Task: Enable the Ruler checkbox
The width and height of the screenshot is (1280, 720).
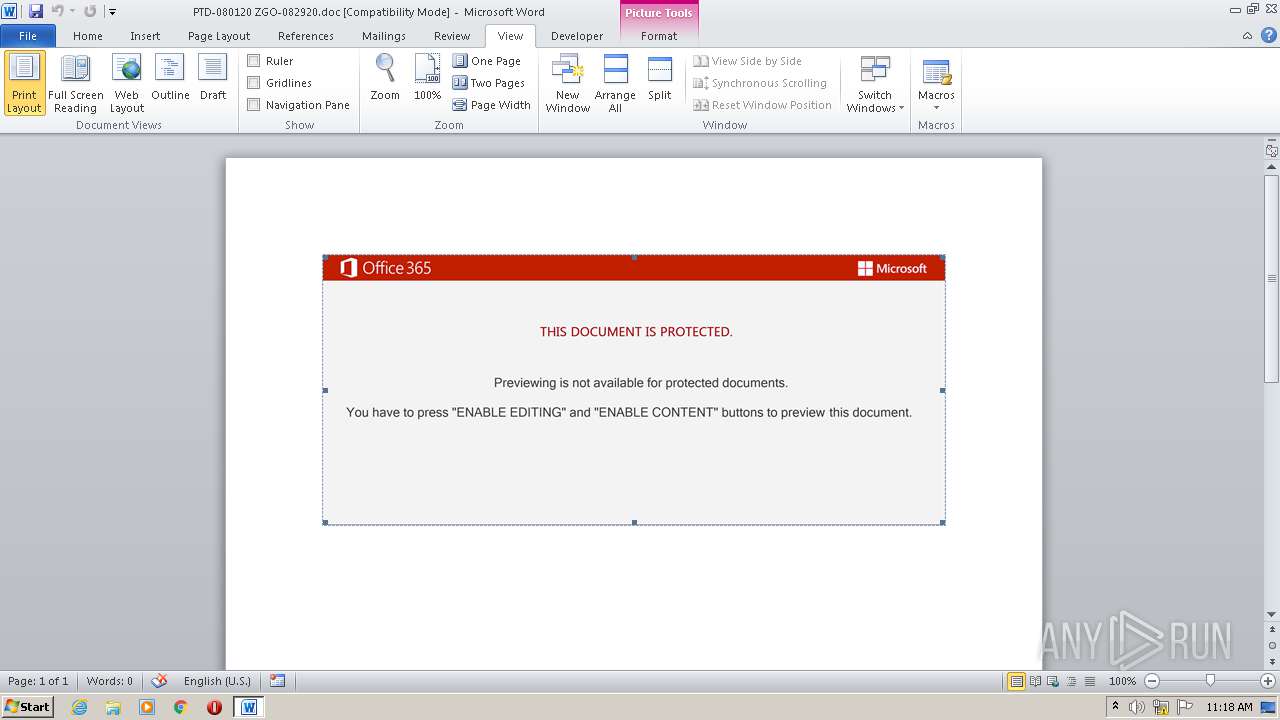Action: [254, 61]
